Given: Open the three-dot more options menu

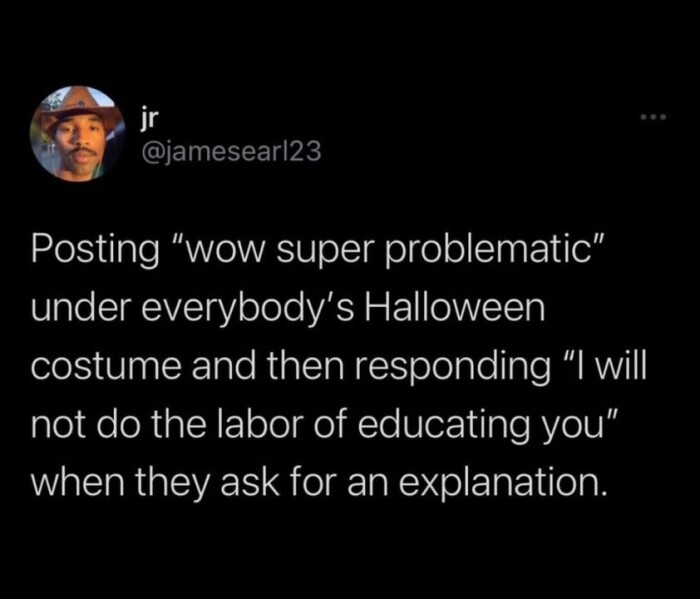Looking at the screenshot, I should 654,119.
